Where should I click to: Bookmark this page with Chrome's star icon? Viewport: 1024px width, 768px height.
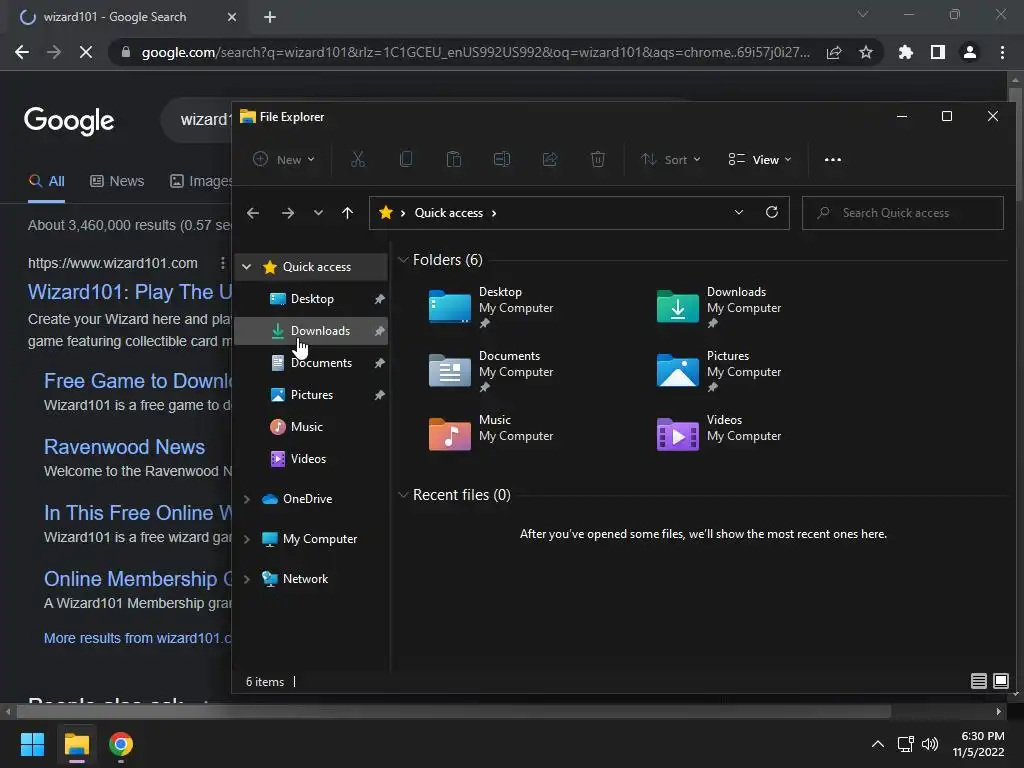866,52
